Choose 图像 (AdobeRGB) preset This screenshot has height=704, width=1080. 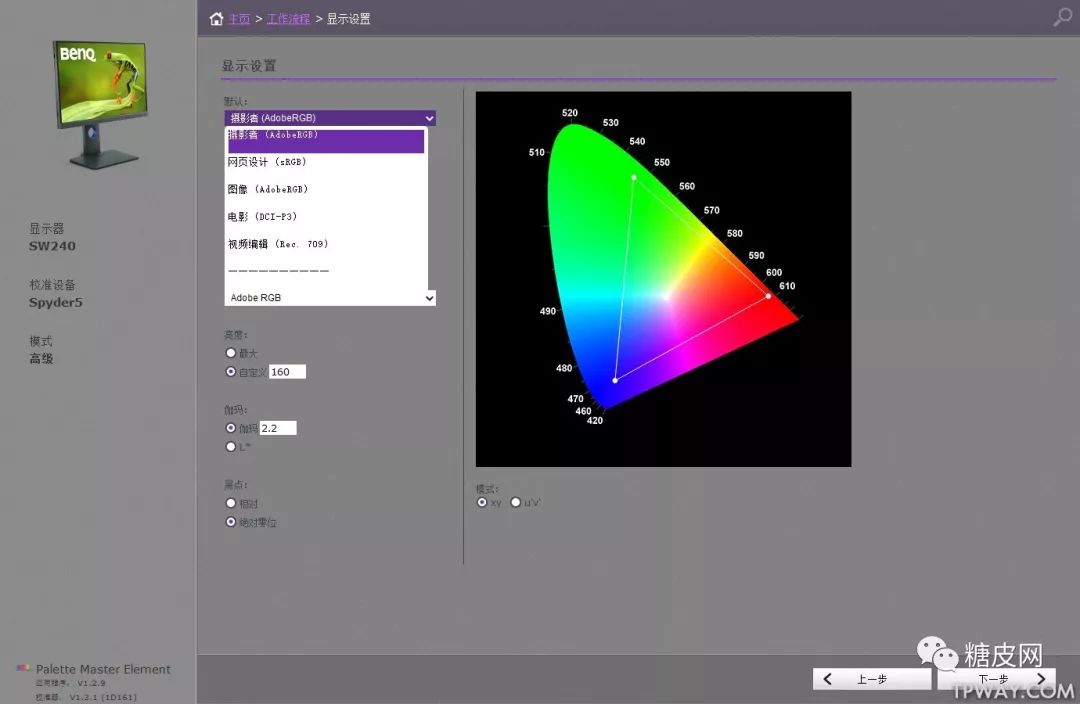coord(267,189)
